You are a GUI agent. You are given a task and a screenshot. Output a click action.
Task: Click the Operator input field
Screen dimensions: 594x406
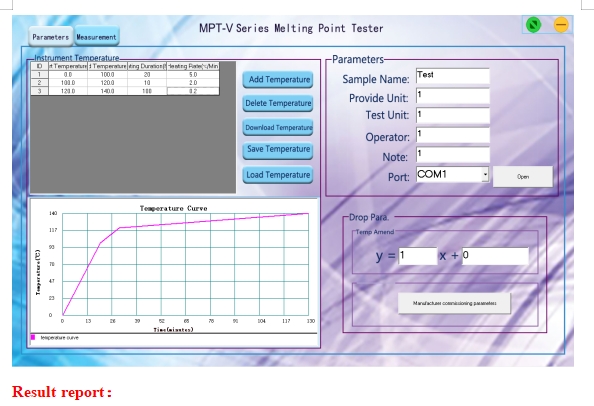(x=453, y=135)
